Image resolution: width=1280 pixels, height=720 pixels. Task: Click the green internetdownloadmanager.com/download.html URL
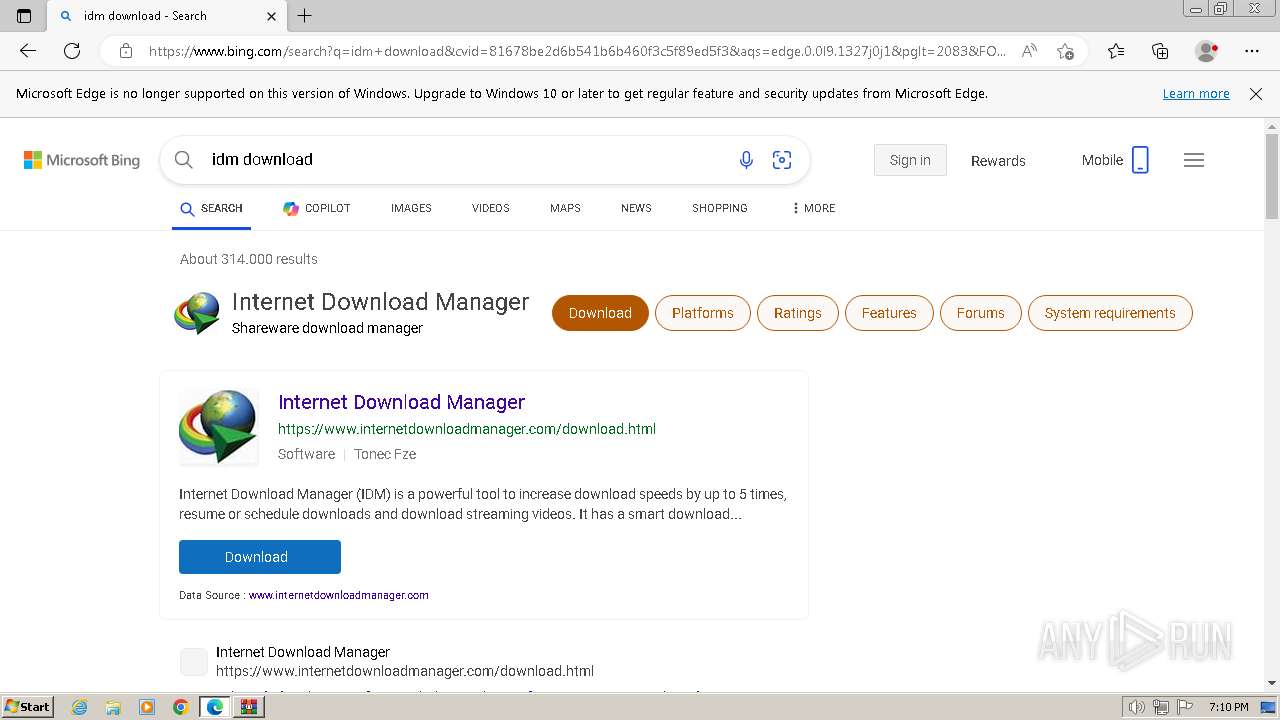click(x=467, y=429)
